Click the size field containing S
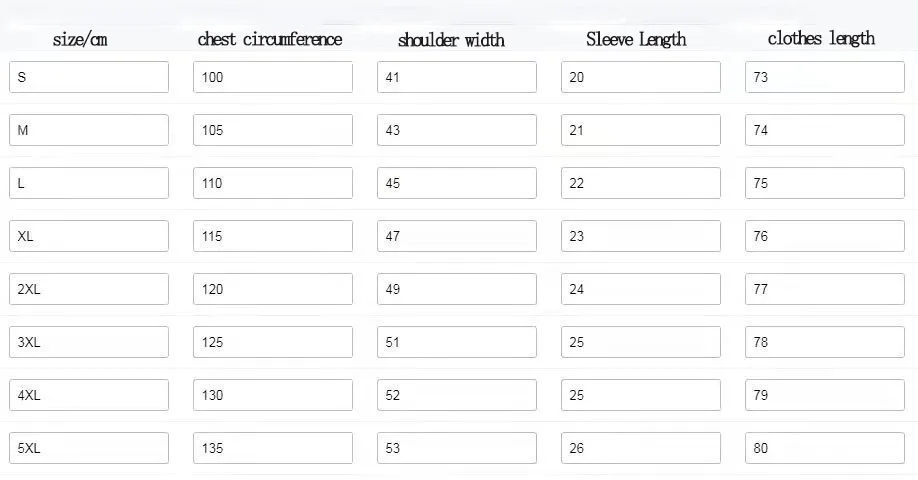The height and width of the screenshot is (480, 918). [x=89, y=77]
